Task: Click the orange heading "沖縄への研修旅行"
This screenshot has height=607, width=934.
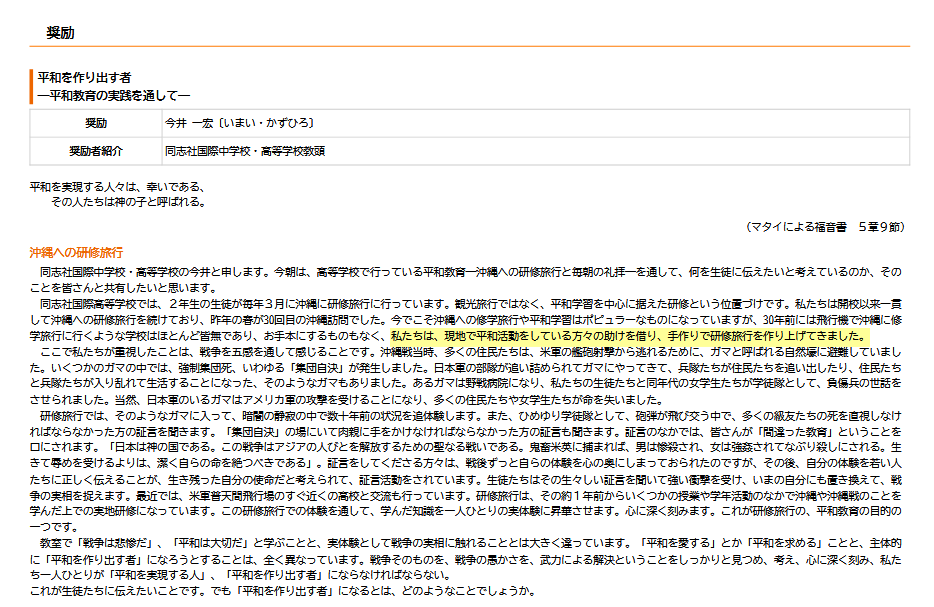Action: [76, 252]
